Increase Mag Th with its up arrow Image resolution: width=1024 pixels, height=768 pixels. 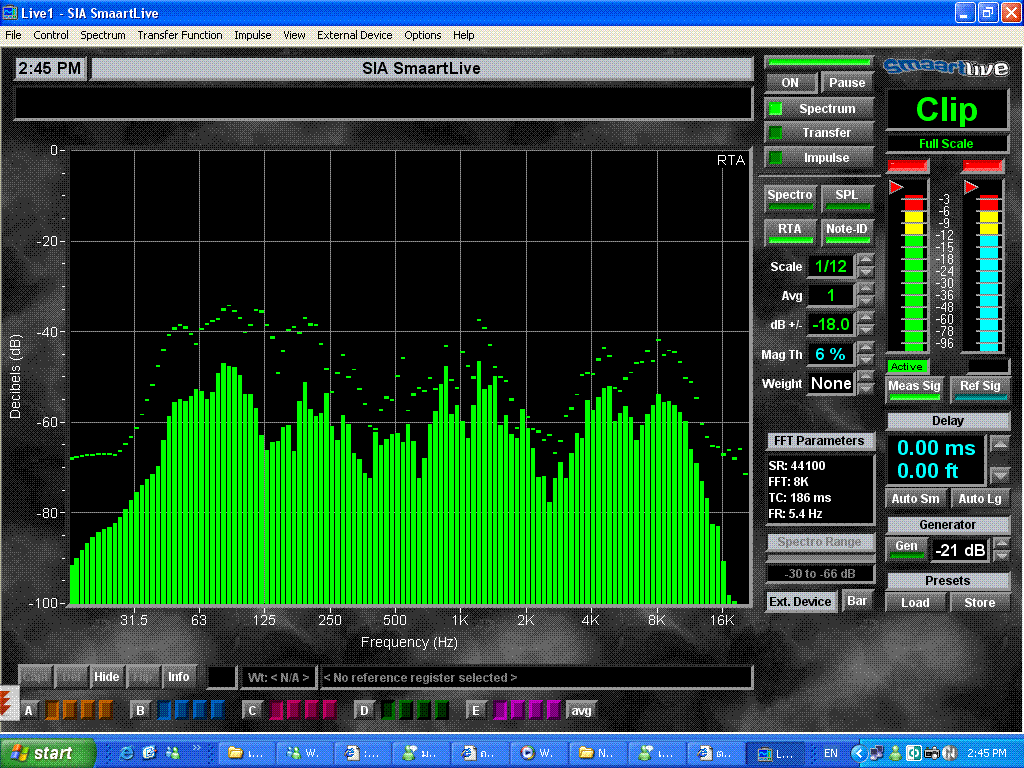[x=865, y=347]
